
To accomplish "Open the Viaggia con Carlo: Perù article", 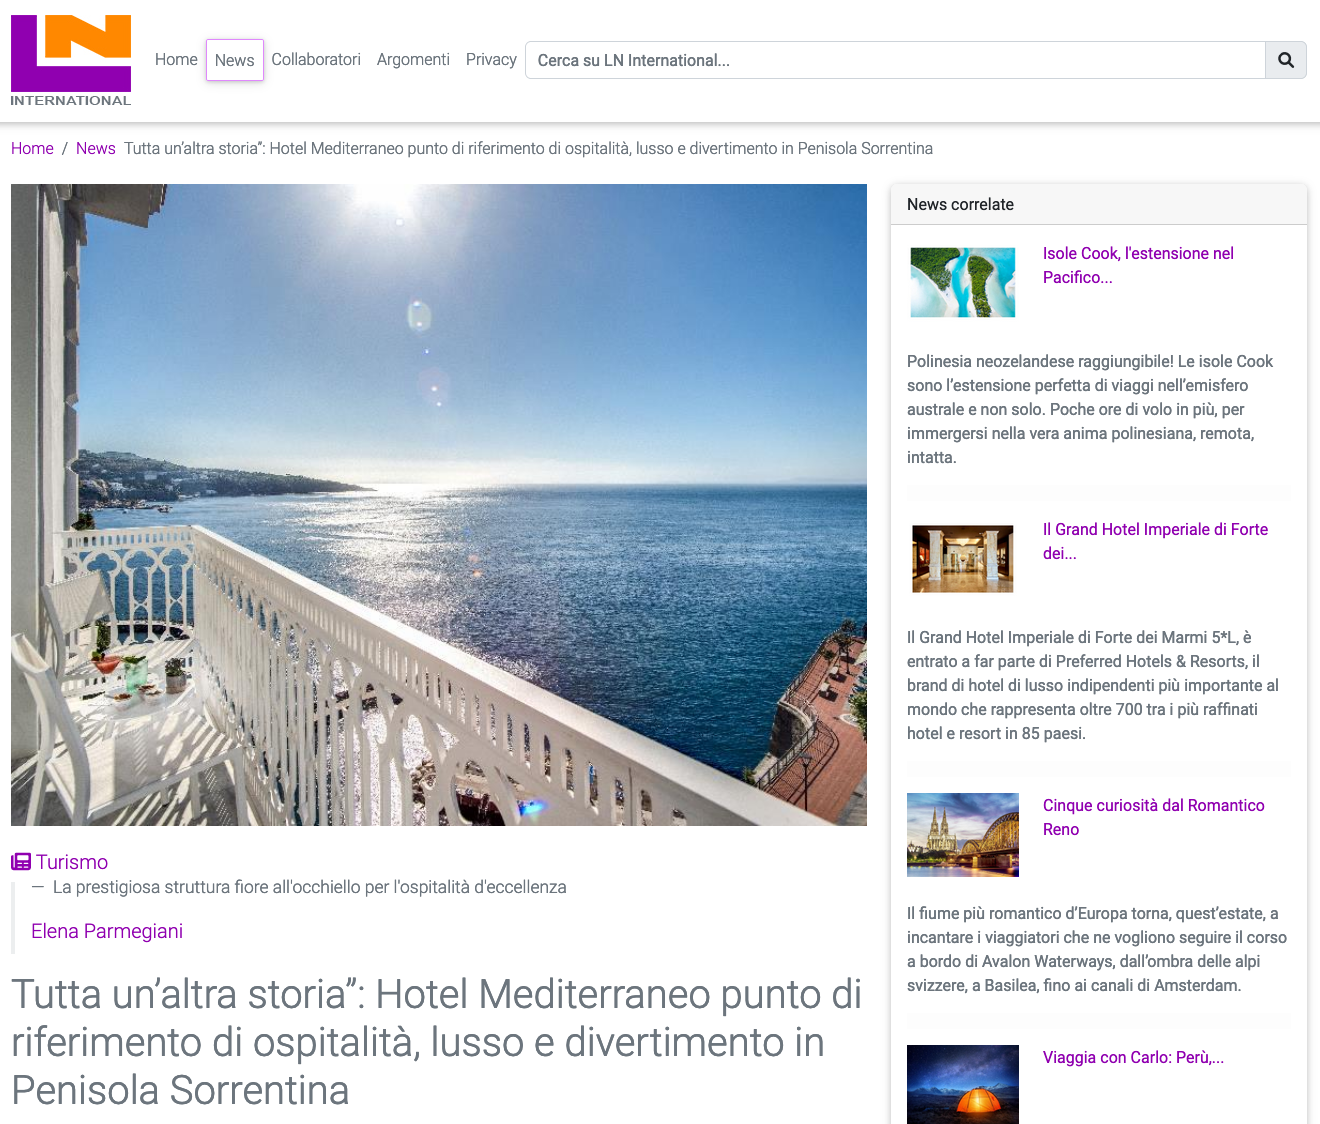I will (1133, 1057).
